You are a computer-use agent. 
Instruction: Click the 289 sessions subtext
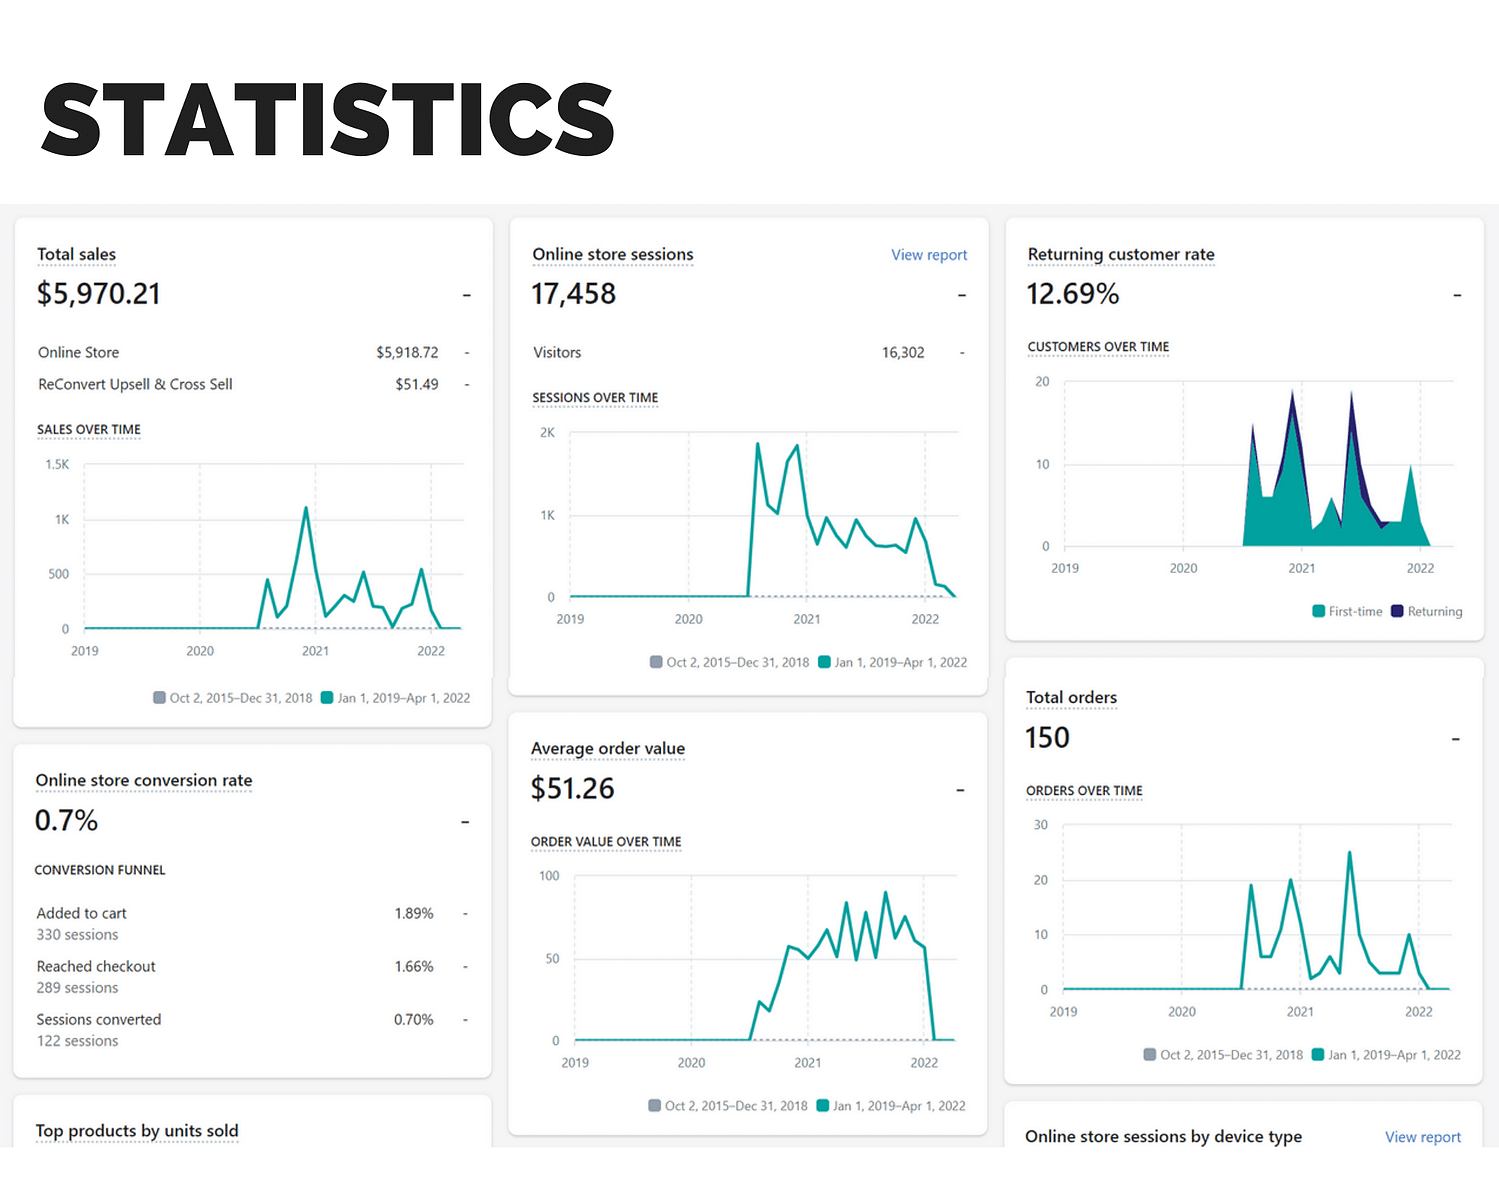[77, 988]
